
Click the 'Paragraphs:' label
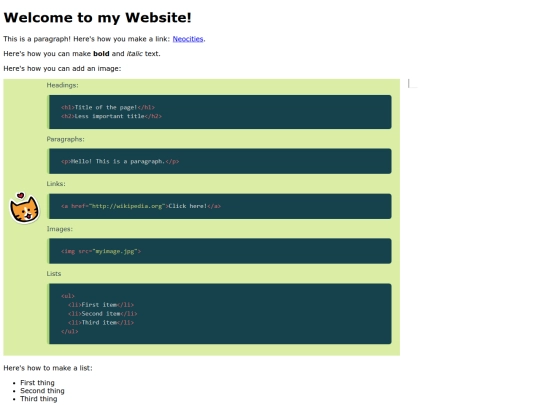[x=65, y=139]
